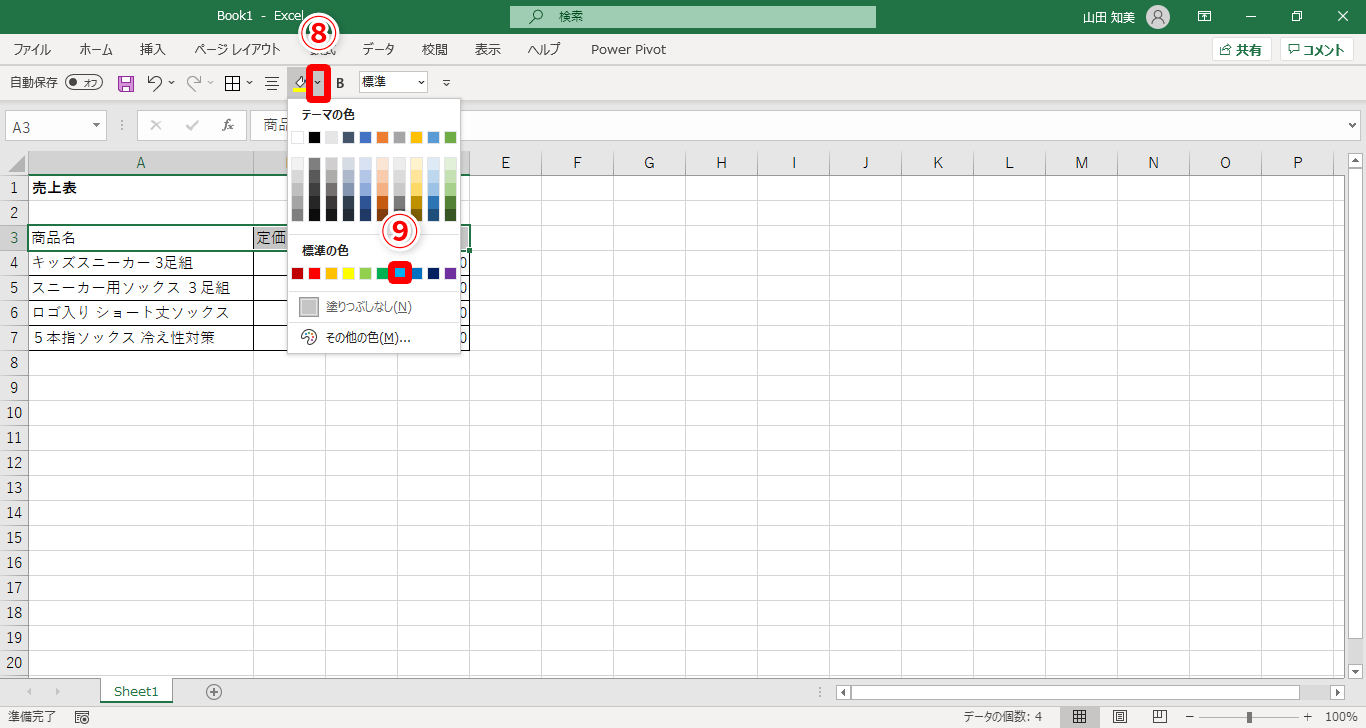Confirm entry with the checkmark icon
The height and width of the screenshot is (728, 1366).
(x=192, y=125)
